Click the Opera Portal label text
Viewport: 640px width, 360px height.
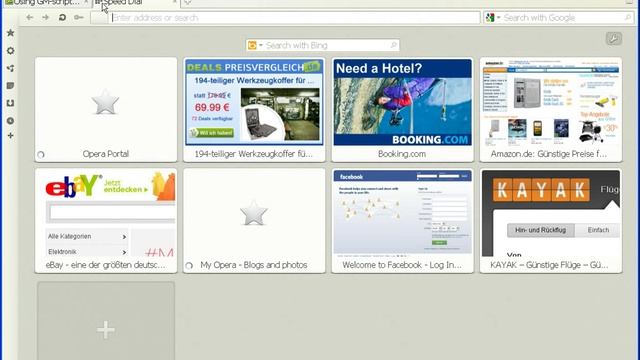pos(106,154)
